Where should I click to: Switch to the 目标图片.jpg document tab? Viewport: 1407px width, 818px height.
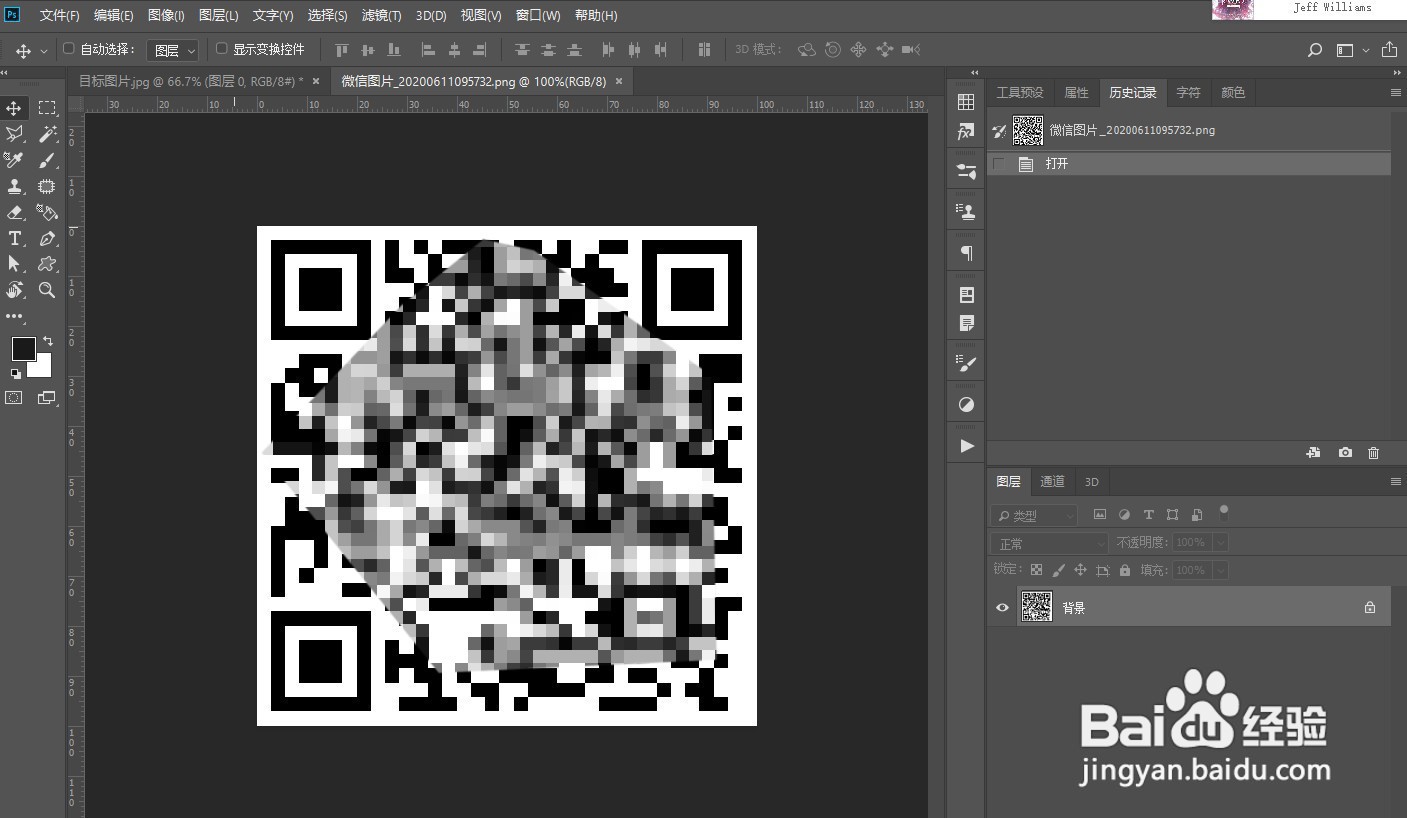pyautogui.click(x=190, y=82)
